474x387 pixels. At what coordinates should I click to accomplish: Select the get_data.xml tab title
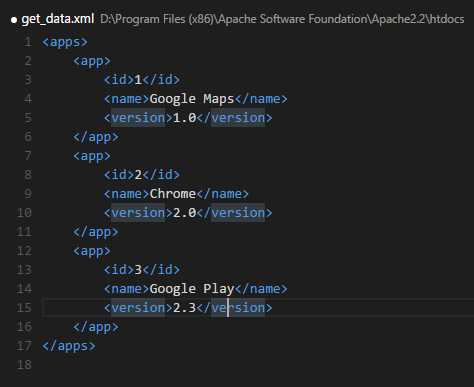(x=58, y=19)
